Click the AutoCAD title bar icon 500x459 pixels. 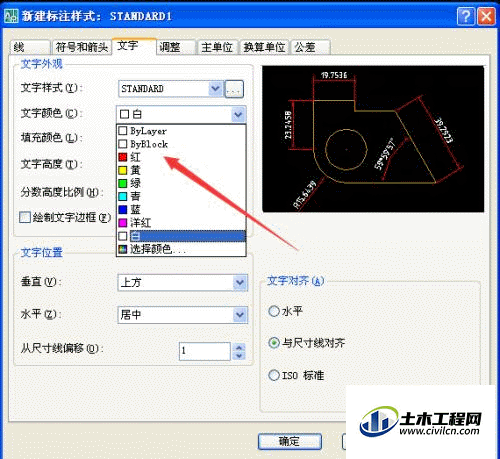pyautogui.click(x=11, y=16)
